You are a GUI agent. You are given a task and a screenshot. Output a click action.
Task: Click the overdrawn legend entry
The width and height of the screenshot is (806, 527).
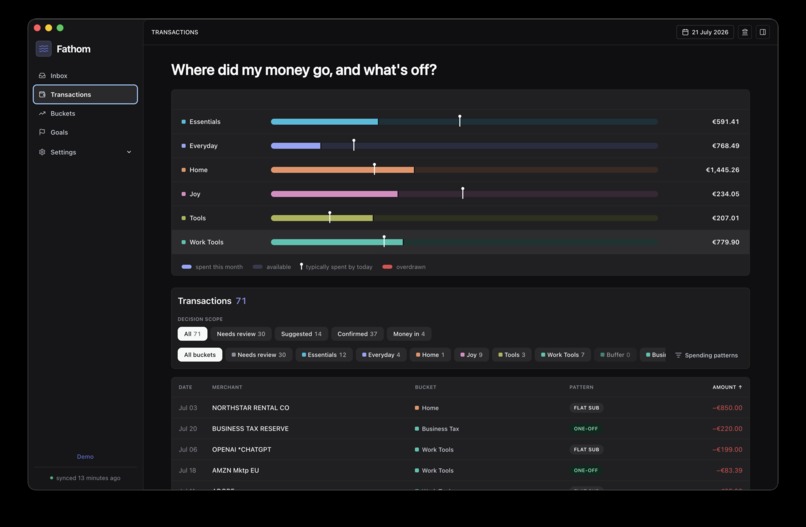pyautogui.click(x=404, y=267)
